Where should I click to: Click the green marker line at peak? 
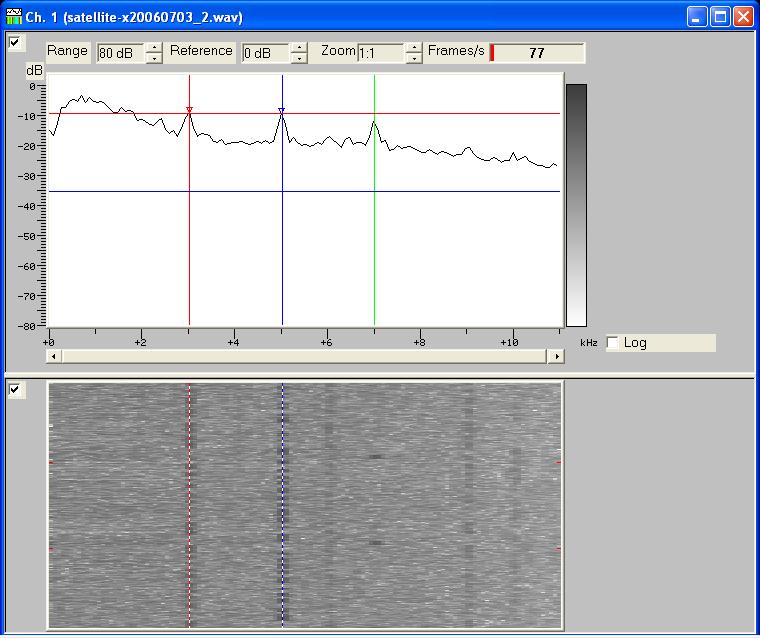[374, 121]
